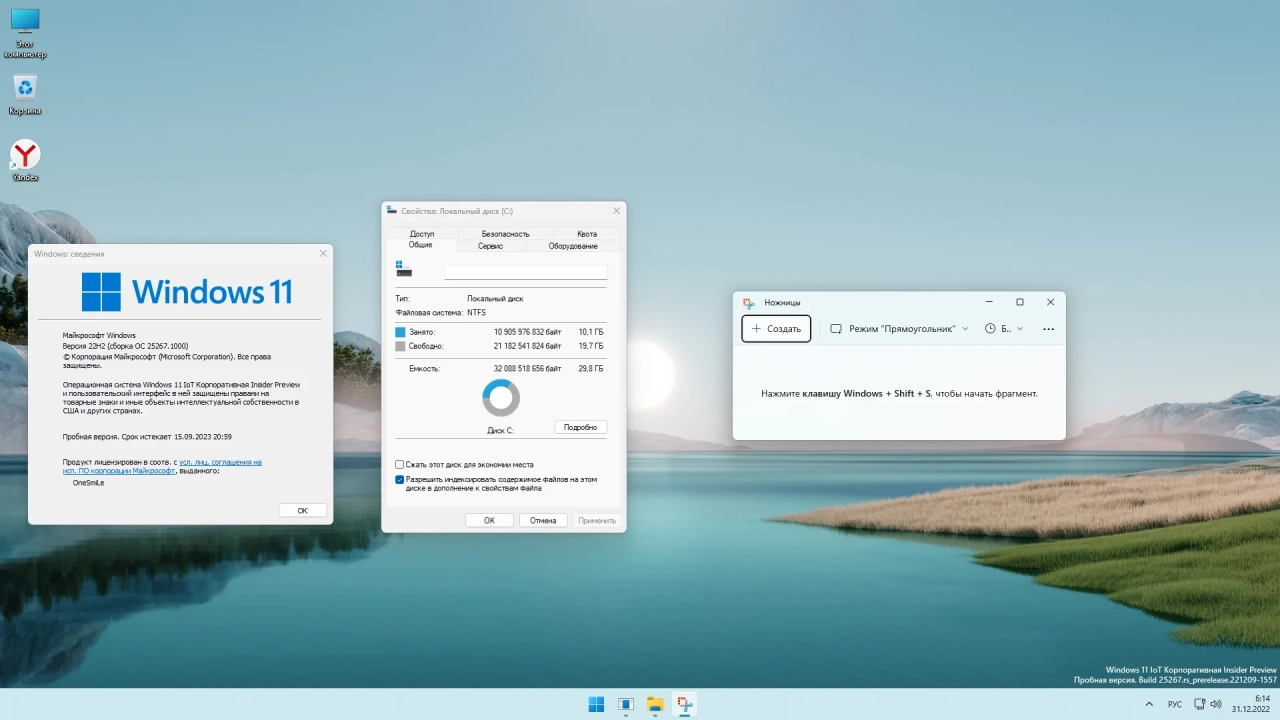Click OK in disk properties
The height and width of the screenshot is (720, 1280).
(x=489, y=520)
